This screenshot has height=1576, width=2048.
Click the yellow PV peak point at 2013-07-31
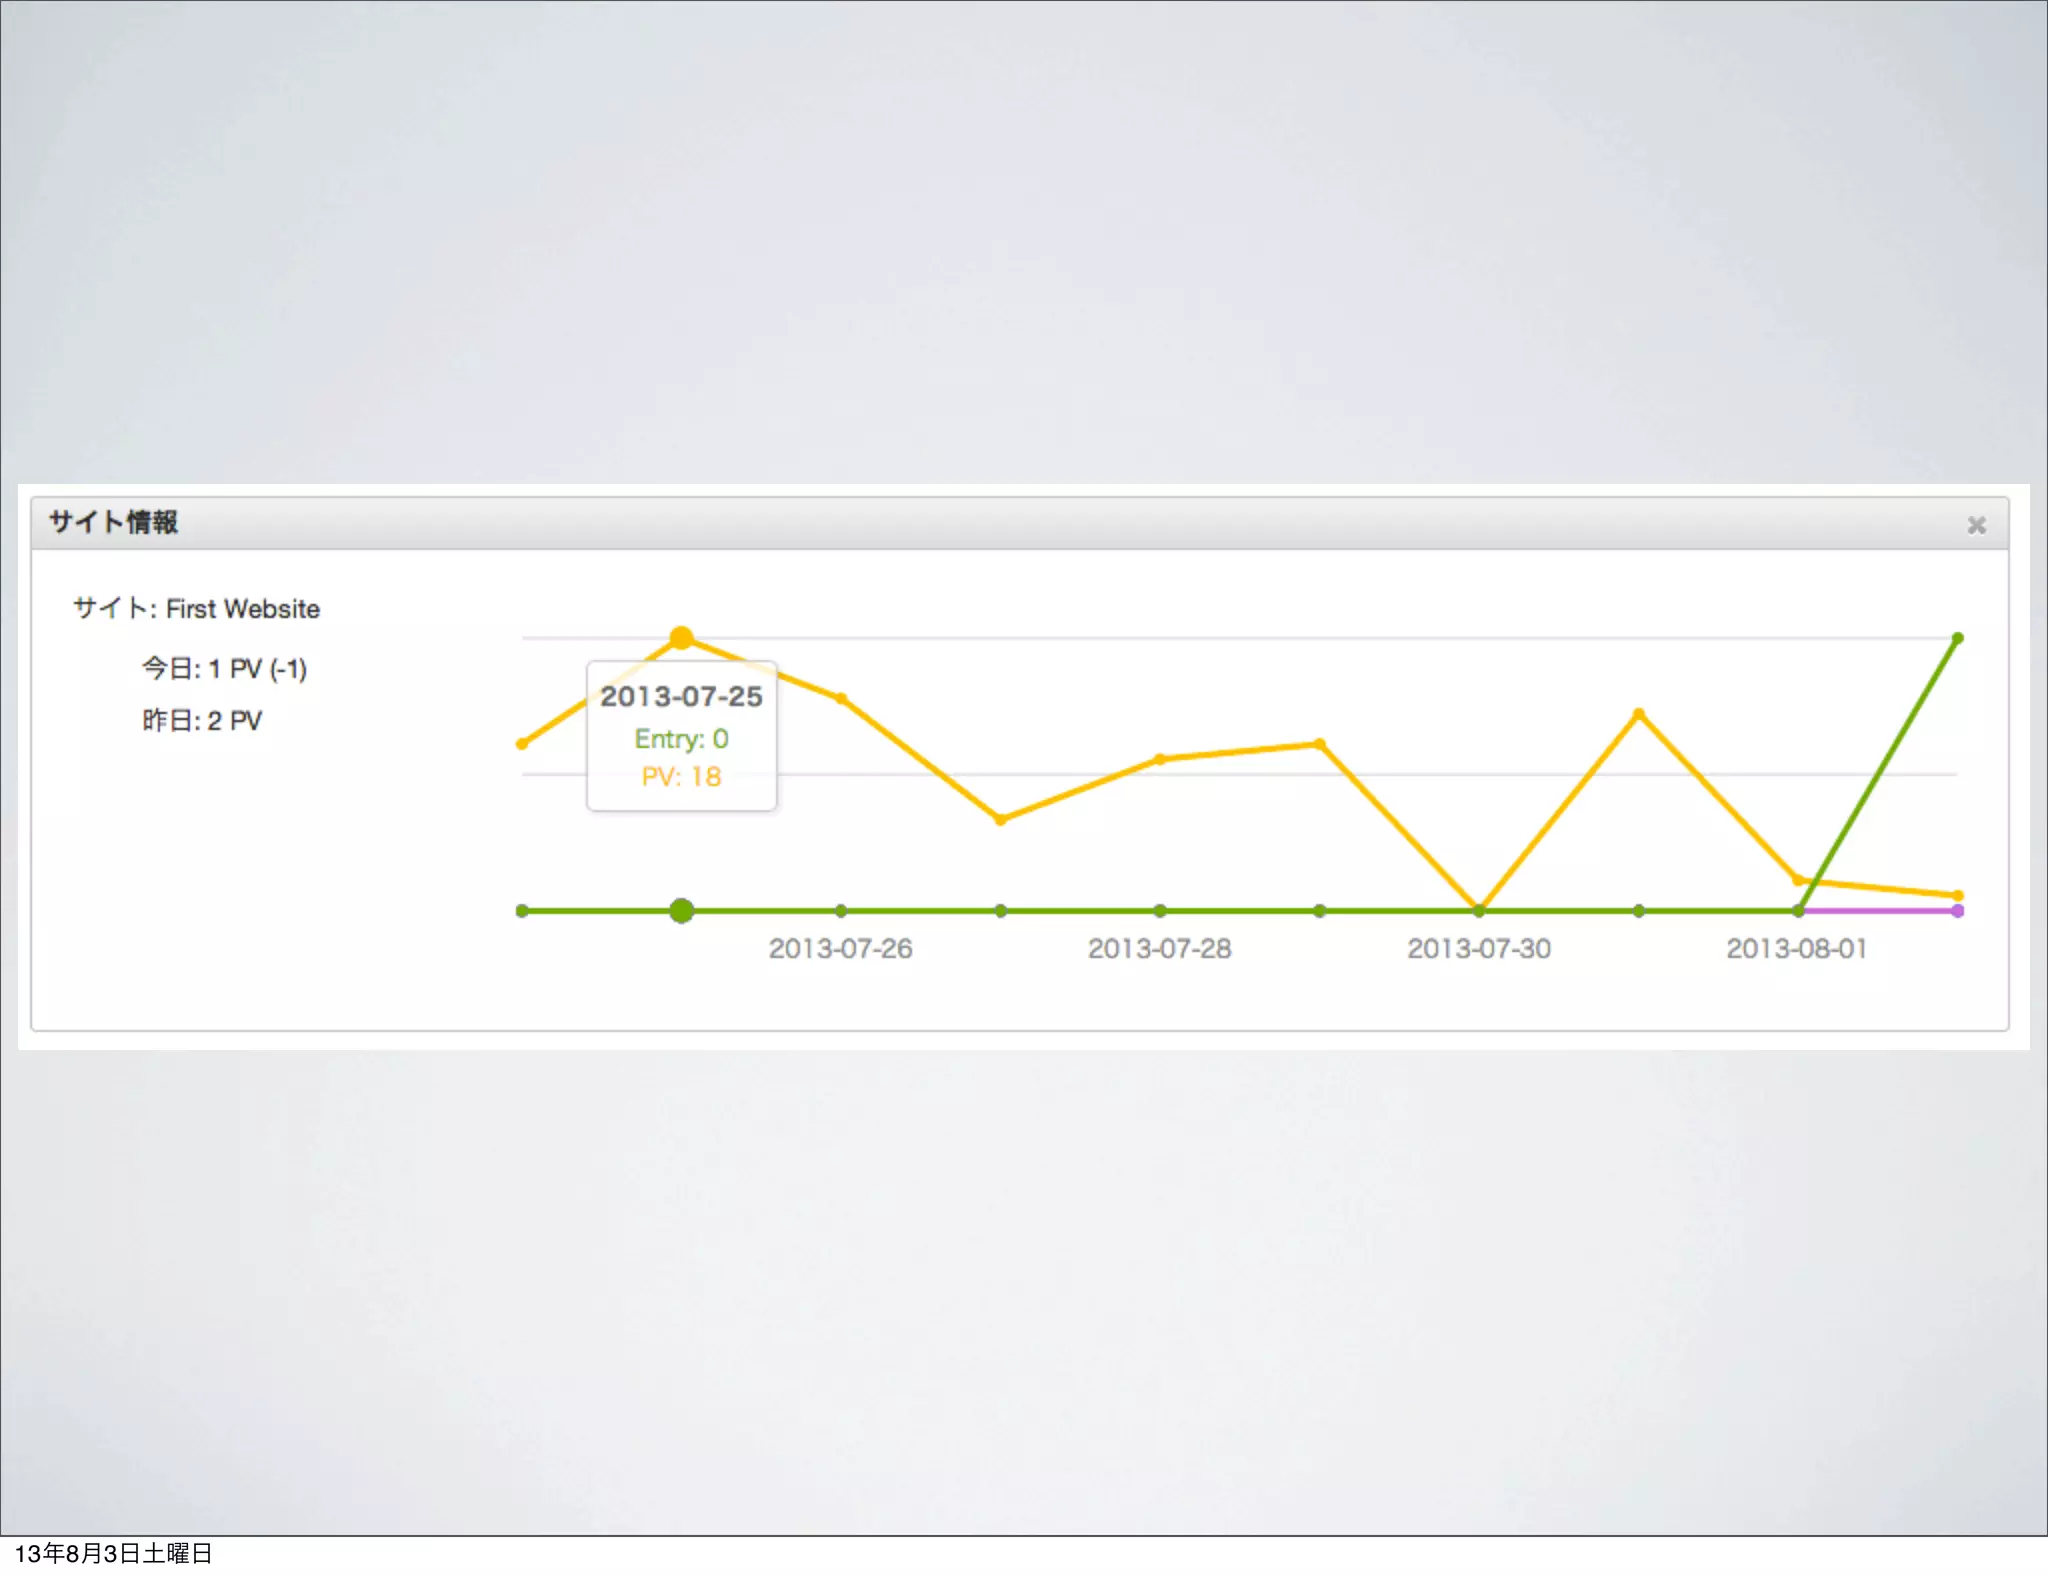[1638, 714]
